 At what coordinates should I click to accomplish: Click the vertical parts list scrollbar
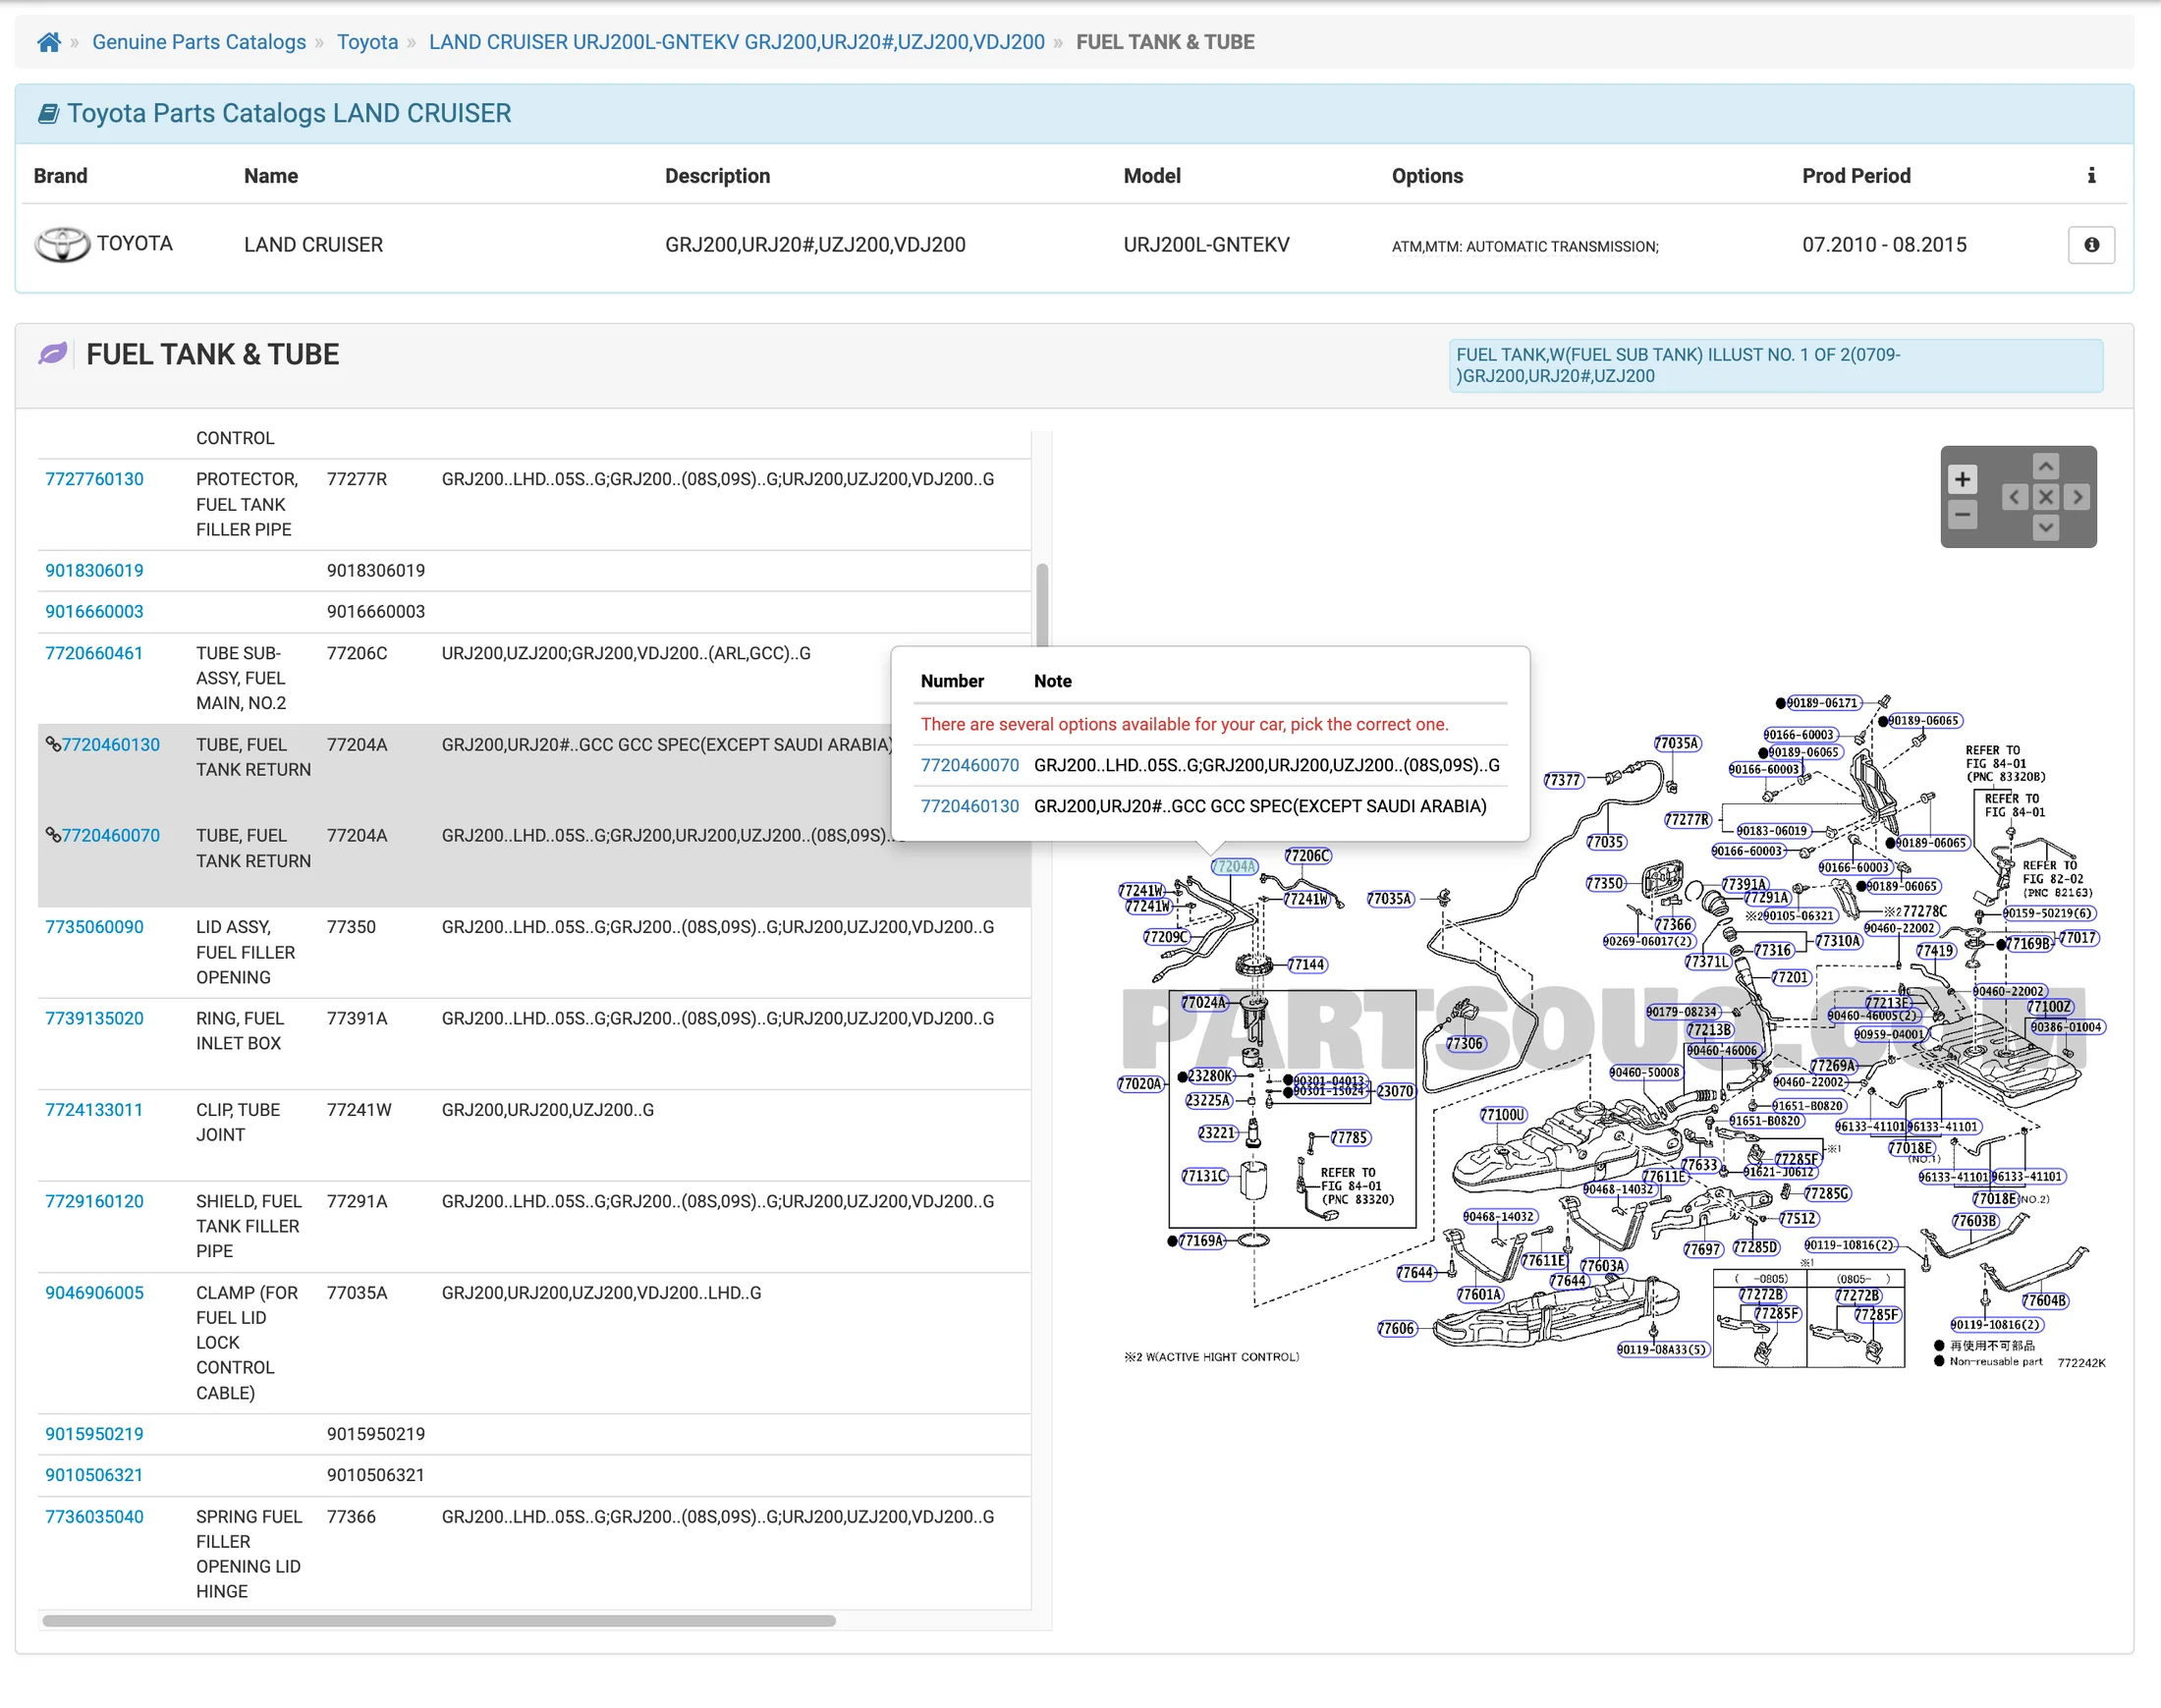pyautogui.click(x=1042, y=606)
